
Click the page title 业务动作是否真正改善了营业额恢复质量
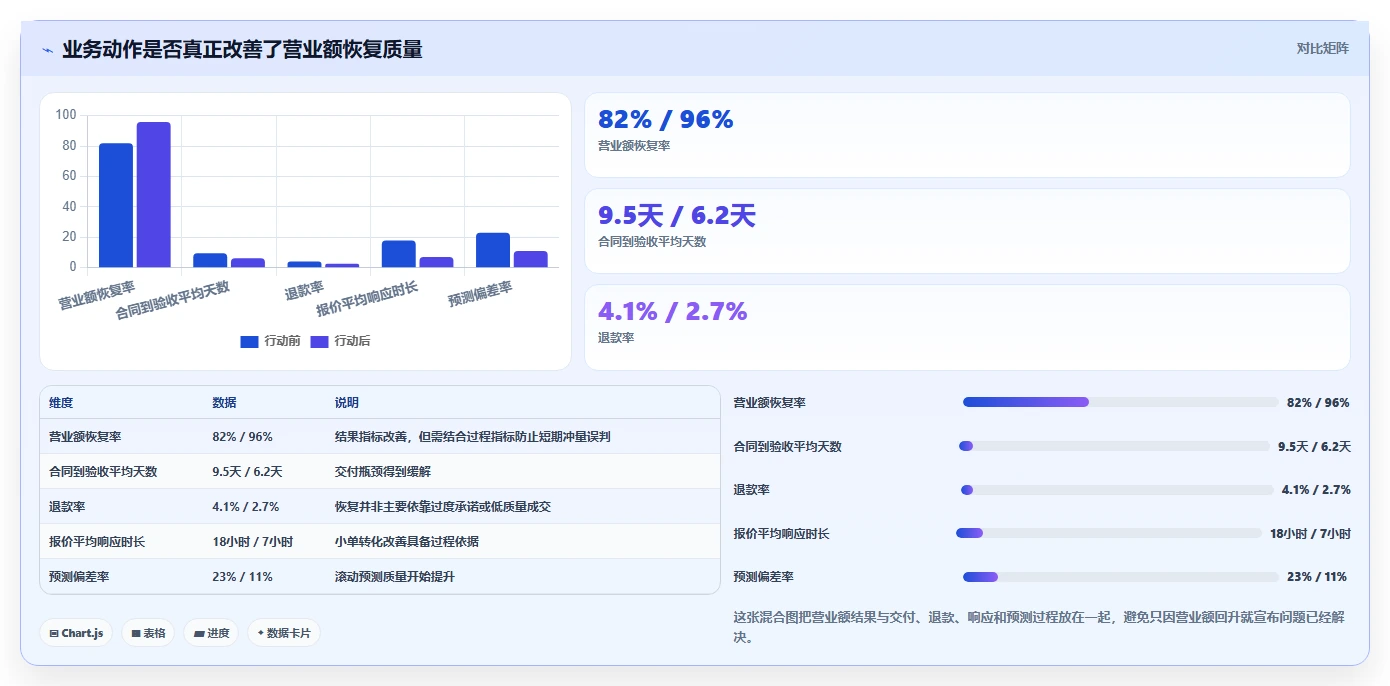242,49
